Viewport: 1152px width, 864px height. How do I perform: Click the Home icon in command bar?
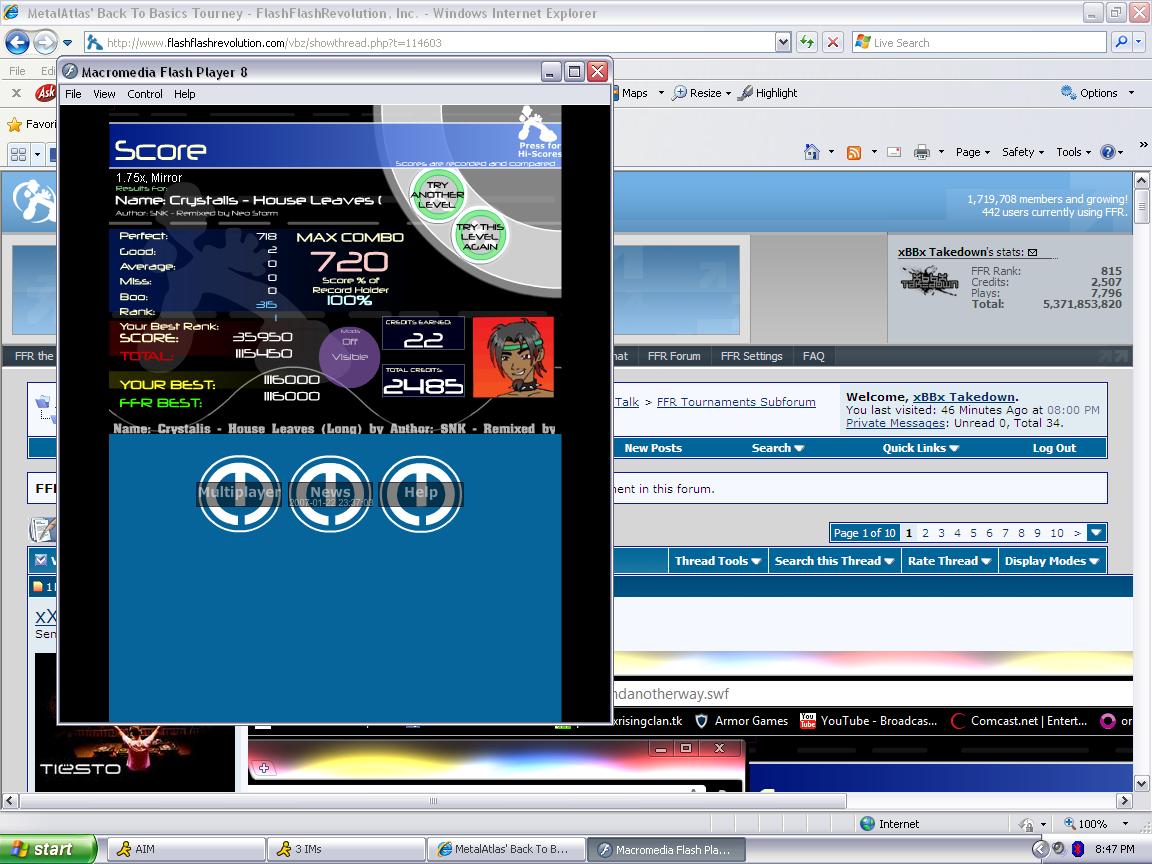[812, 152]
